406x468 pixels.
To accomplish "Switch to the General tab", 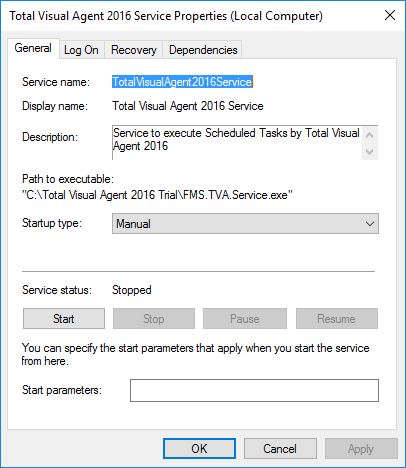I will (x=33, y=48).
